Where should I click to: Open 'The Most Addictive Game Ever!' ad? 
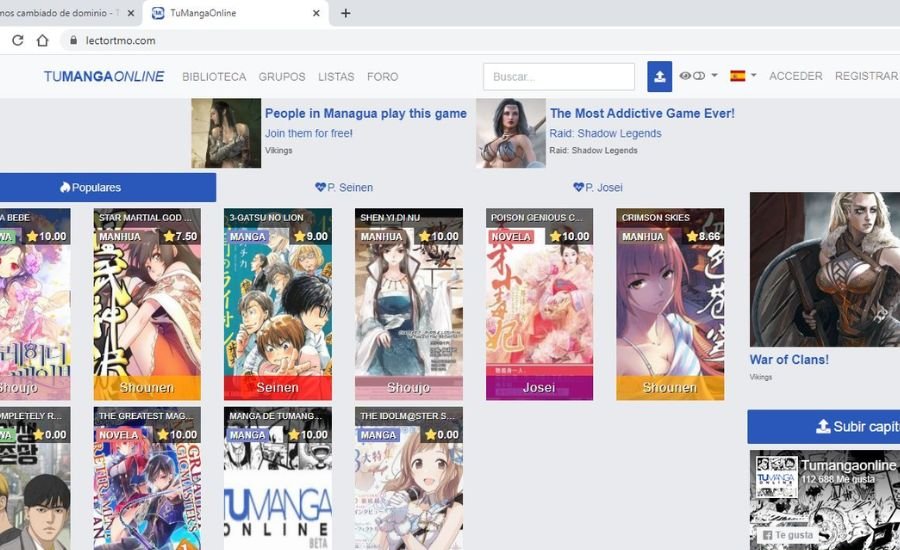[642, 113]
